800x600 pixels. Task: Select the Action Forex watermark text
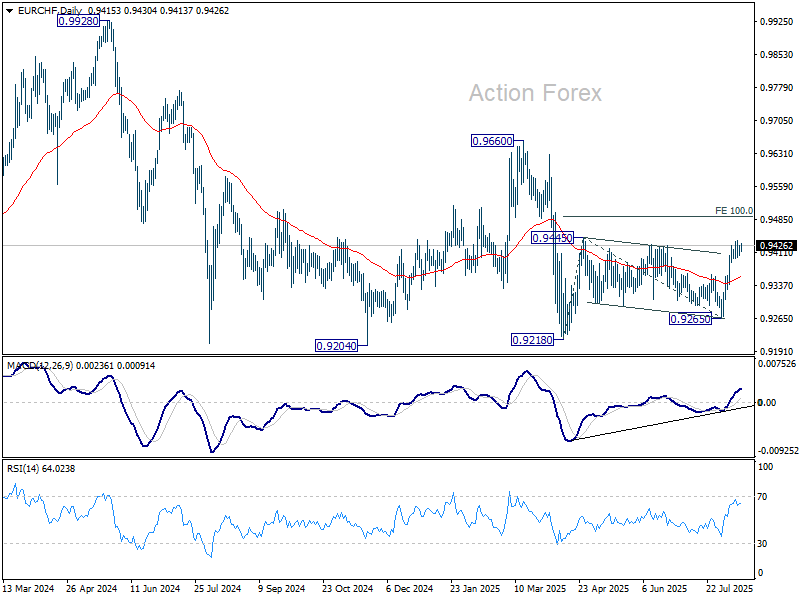535,93
